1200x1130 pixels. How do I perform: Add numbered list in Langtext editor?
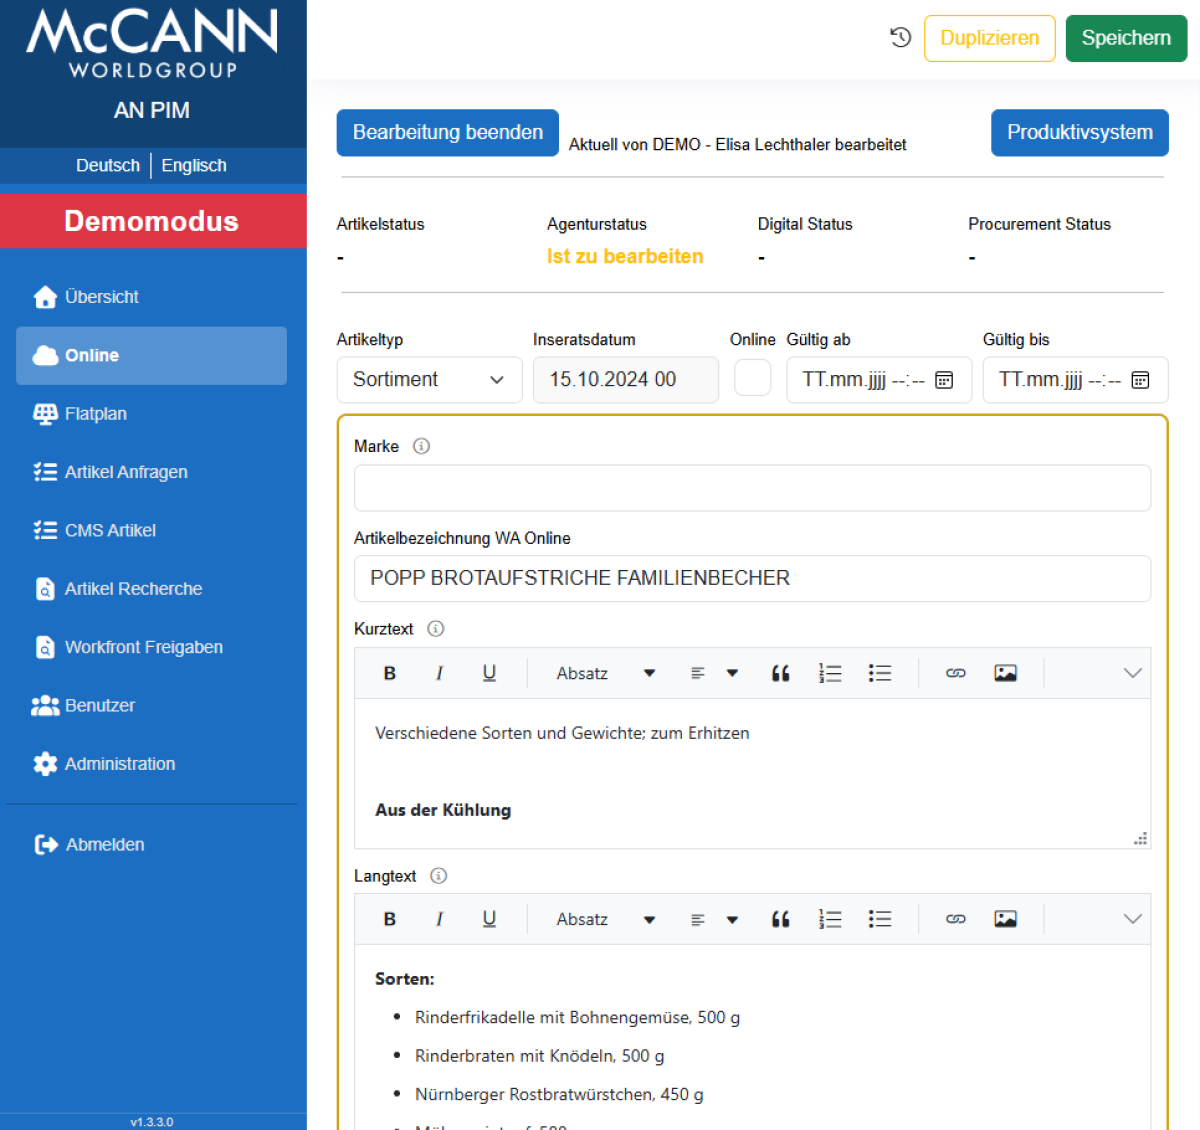tap(830, 919)
